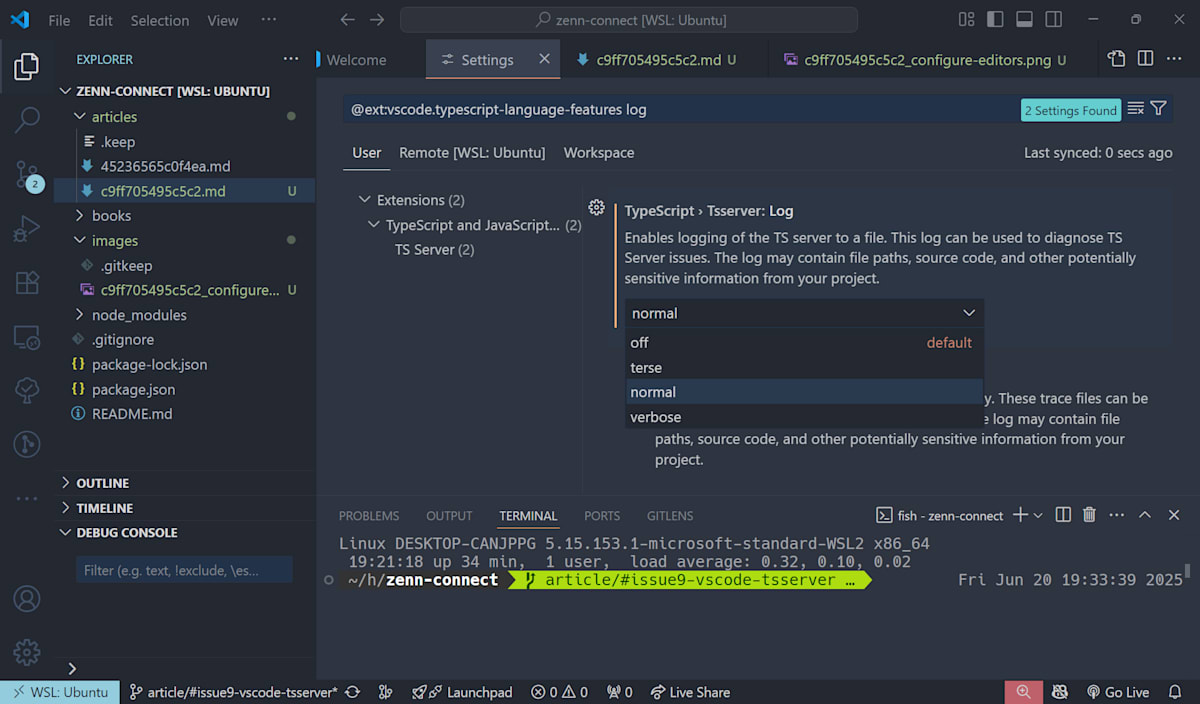Switch to the Welcome tab

click(356, 60)
